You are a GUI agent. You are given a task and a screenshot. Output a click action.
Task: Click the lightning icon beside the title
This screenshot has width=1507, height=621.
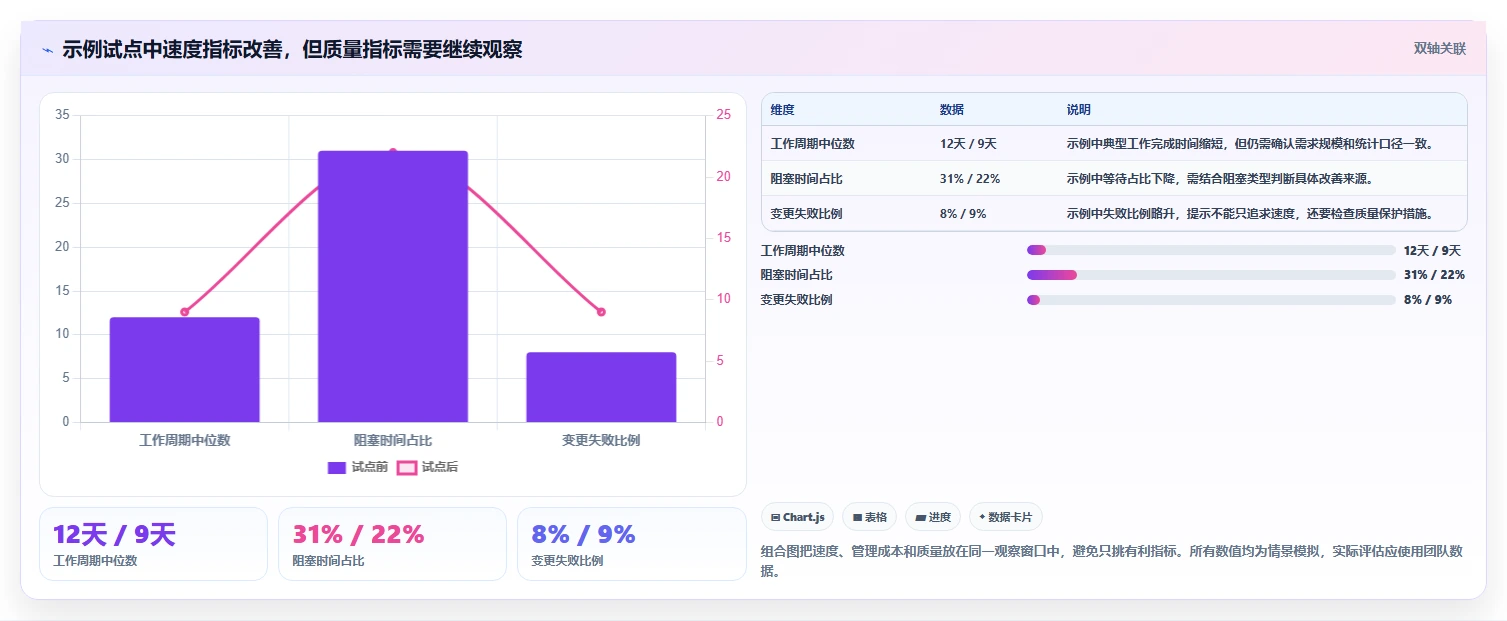(47, 50)
